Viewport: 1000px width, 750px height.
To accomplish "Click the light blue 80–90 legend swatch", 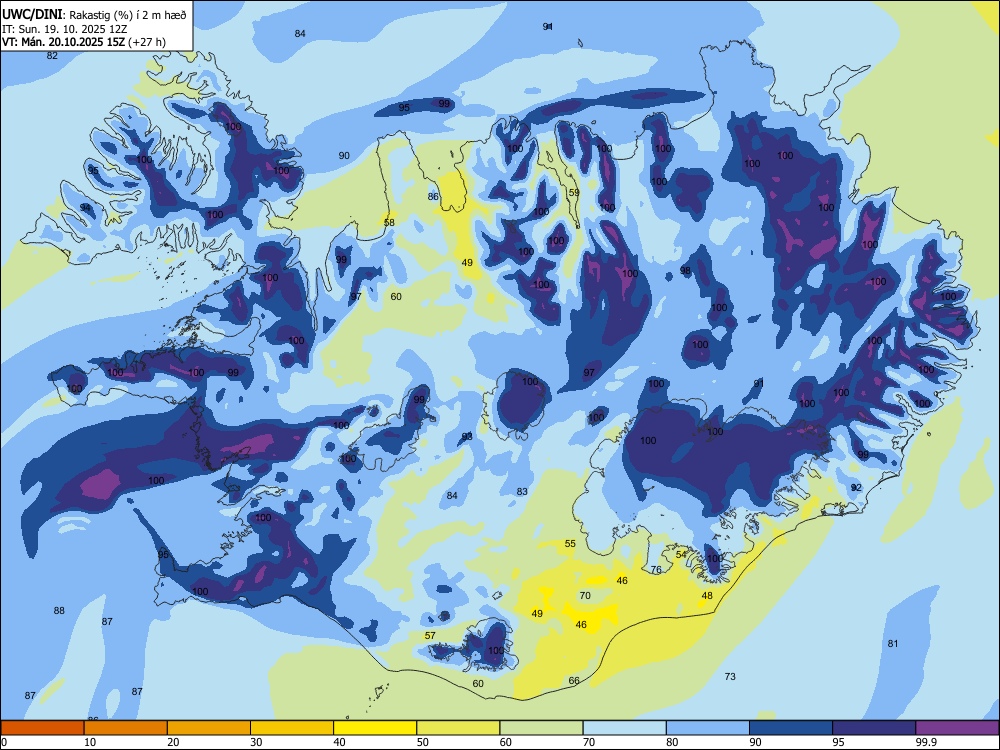I will point(708,728).
